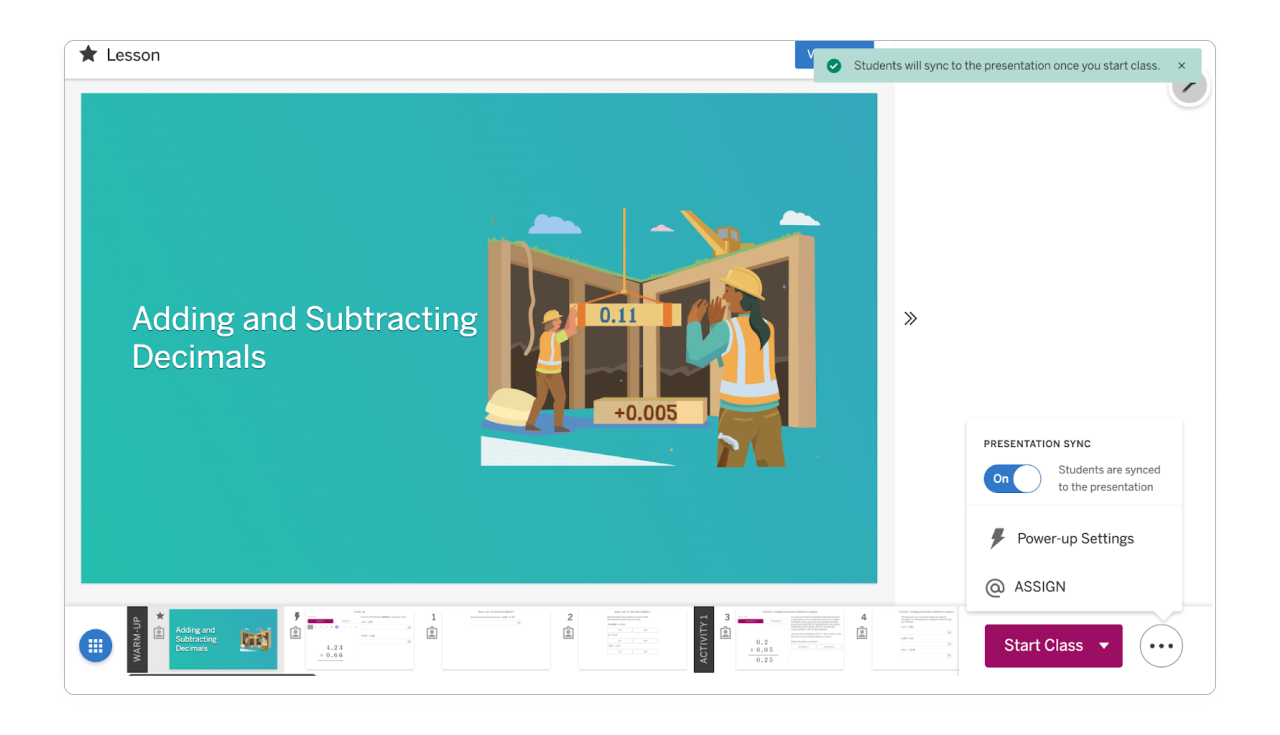Open slide 3 thumbnail in Activity 1
This screenshot has height=735, width=1280.
(790, 639)
